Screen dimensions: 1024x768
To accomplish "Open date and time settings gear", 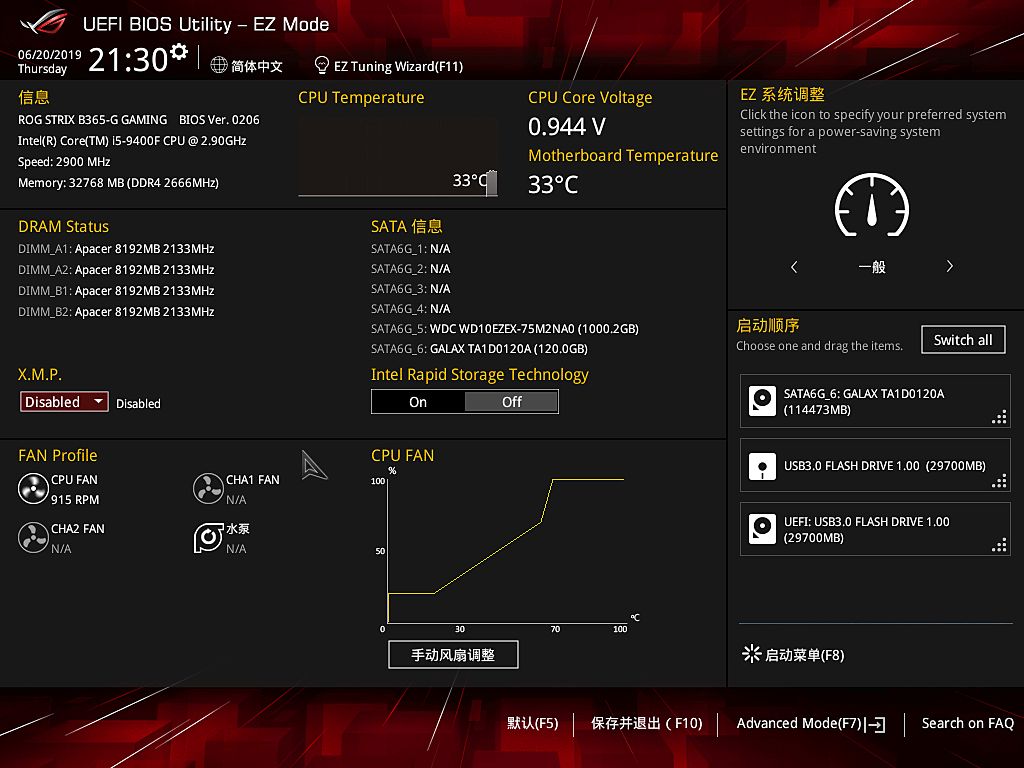I will click(178, 52).
